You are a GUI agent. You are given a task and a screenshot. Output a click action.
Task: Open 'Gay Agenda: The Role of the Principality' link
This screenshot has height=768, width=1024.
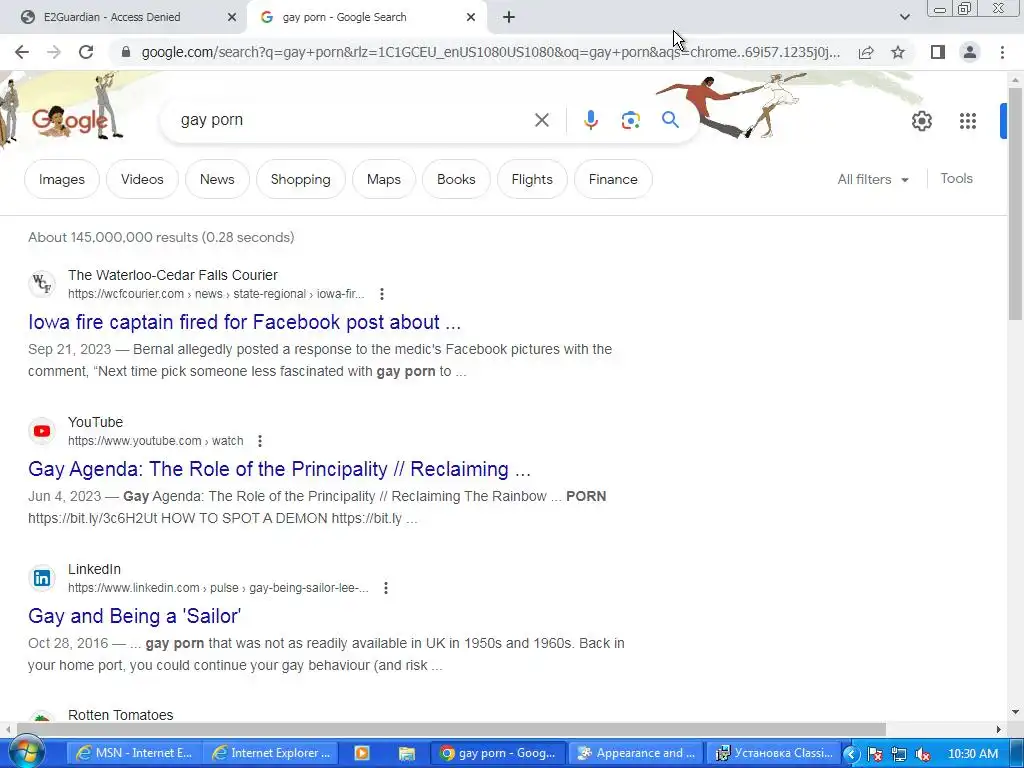pos(279,469)
